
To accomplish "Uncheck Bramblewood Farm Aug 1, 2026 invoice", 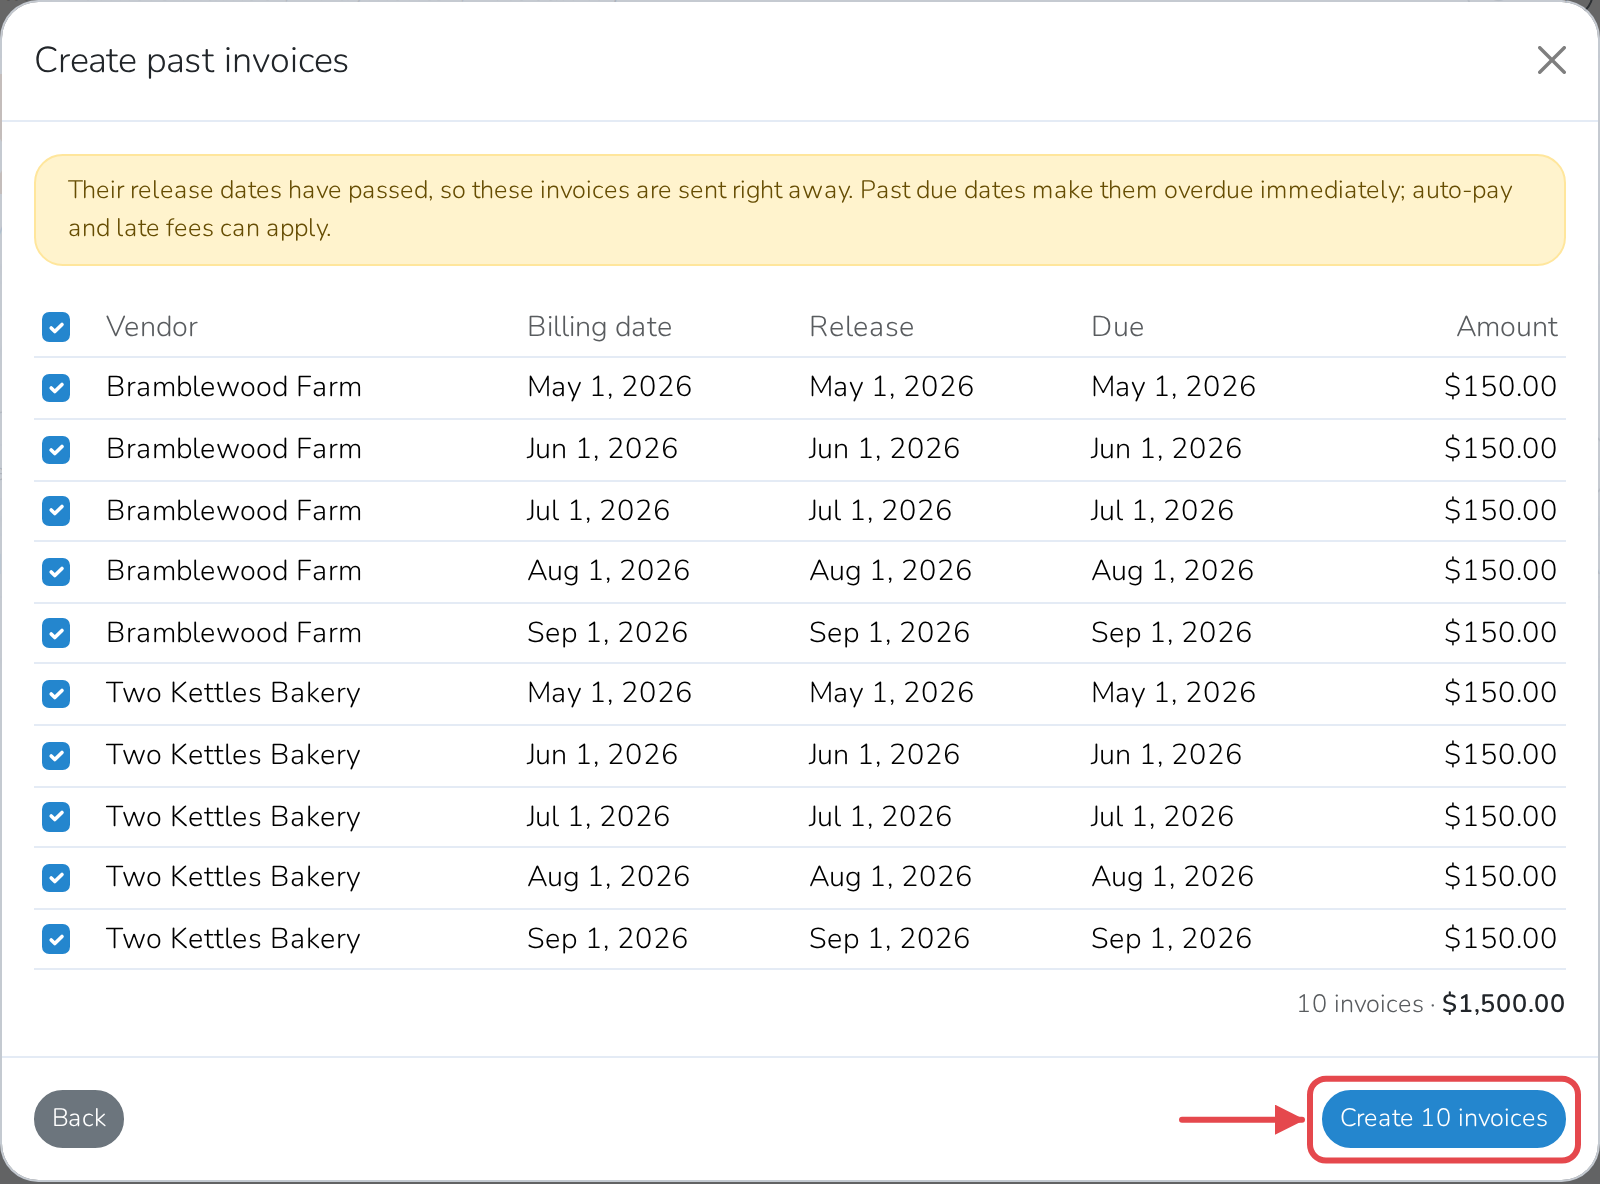I will [x=56, y=572].
